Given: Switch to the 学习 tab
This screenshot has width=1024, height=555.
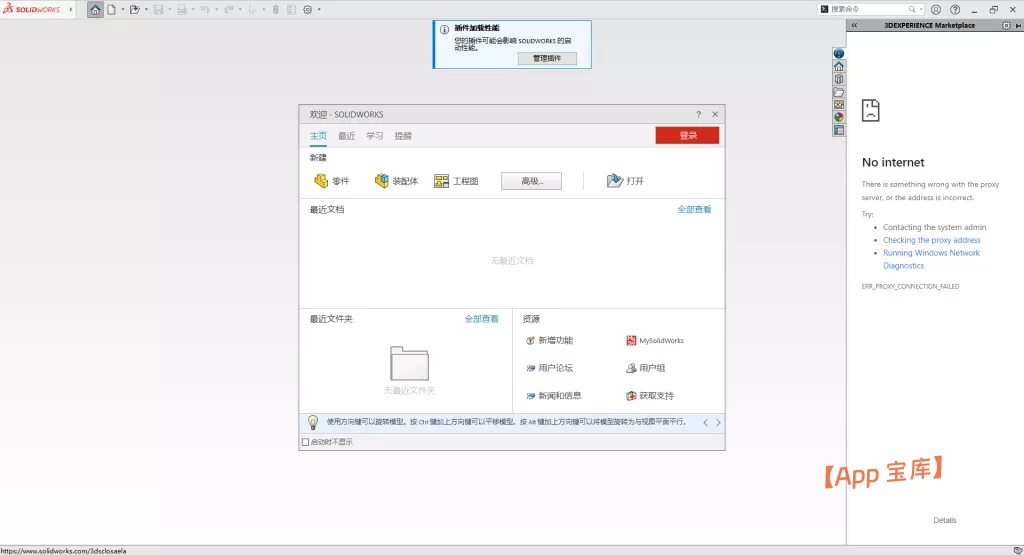Looking at the screenshot, I should (x=375, y=136).
